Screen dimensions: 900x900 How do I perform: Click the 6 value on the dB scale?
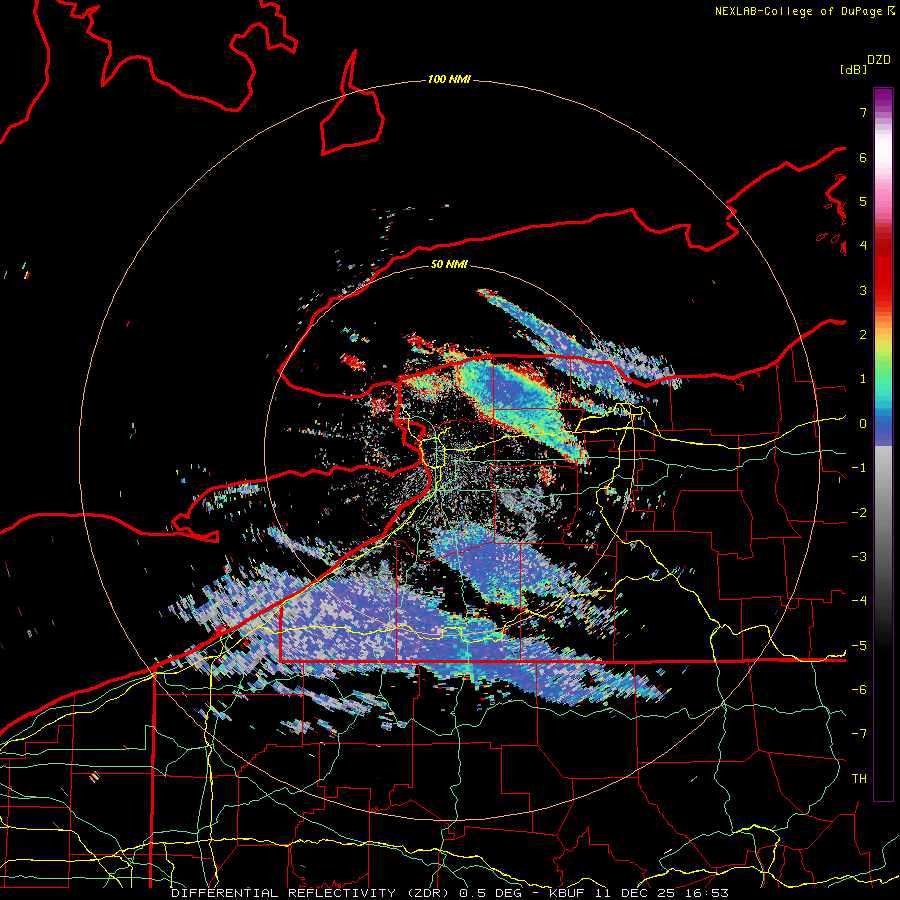coord(863,157)
